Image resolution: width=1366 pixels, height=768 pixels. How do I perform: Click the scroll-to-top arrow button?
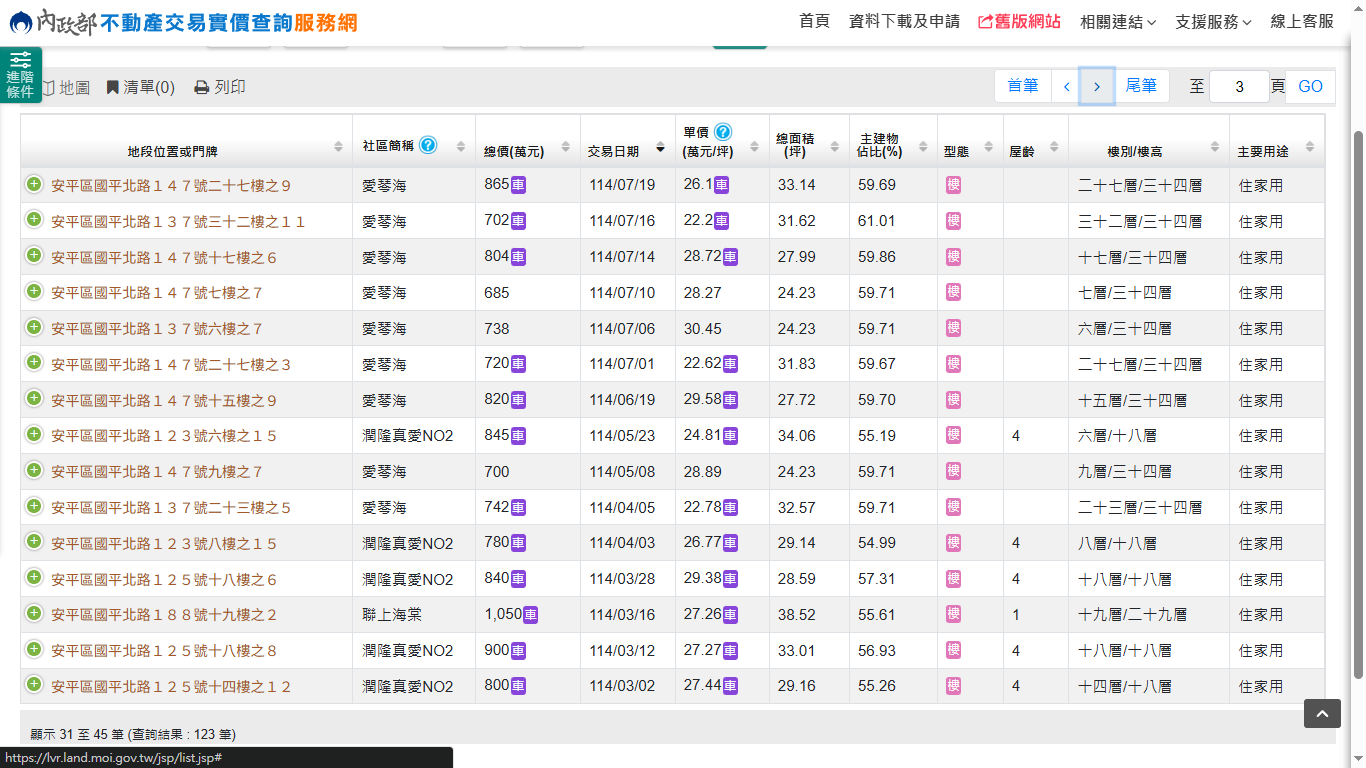pyautogui.click(x=1321, y=713)
